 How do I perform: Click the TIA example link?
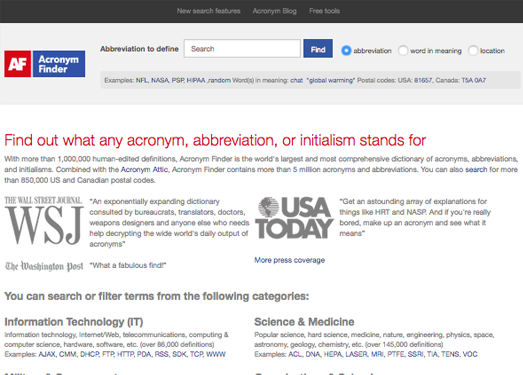click(433, 354)
